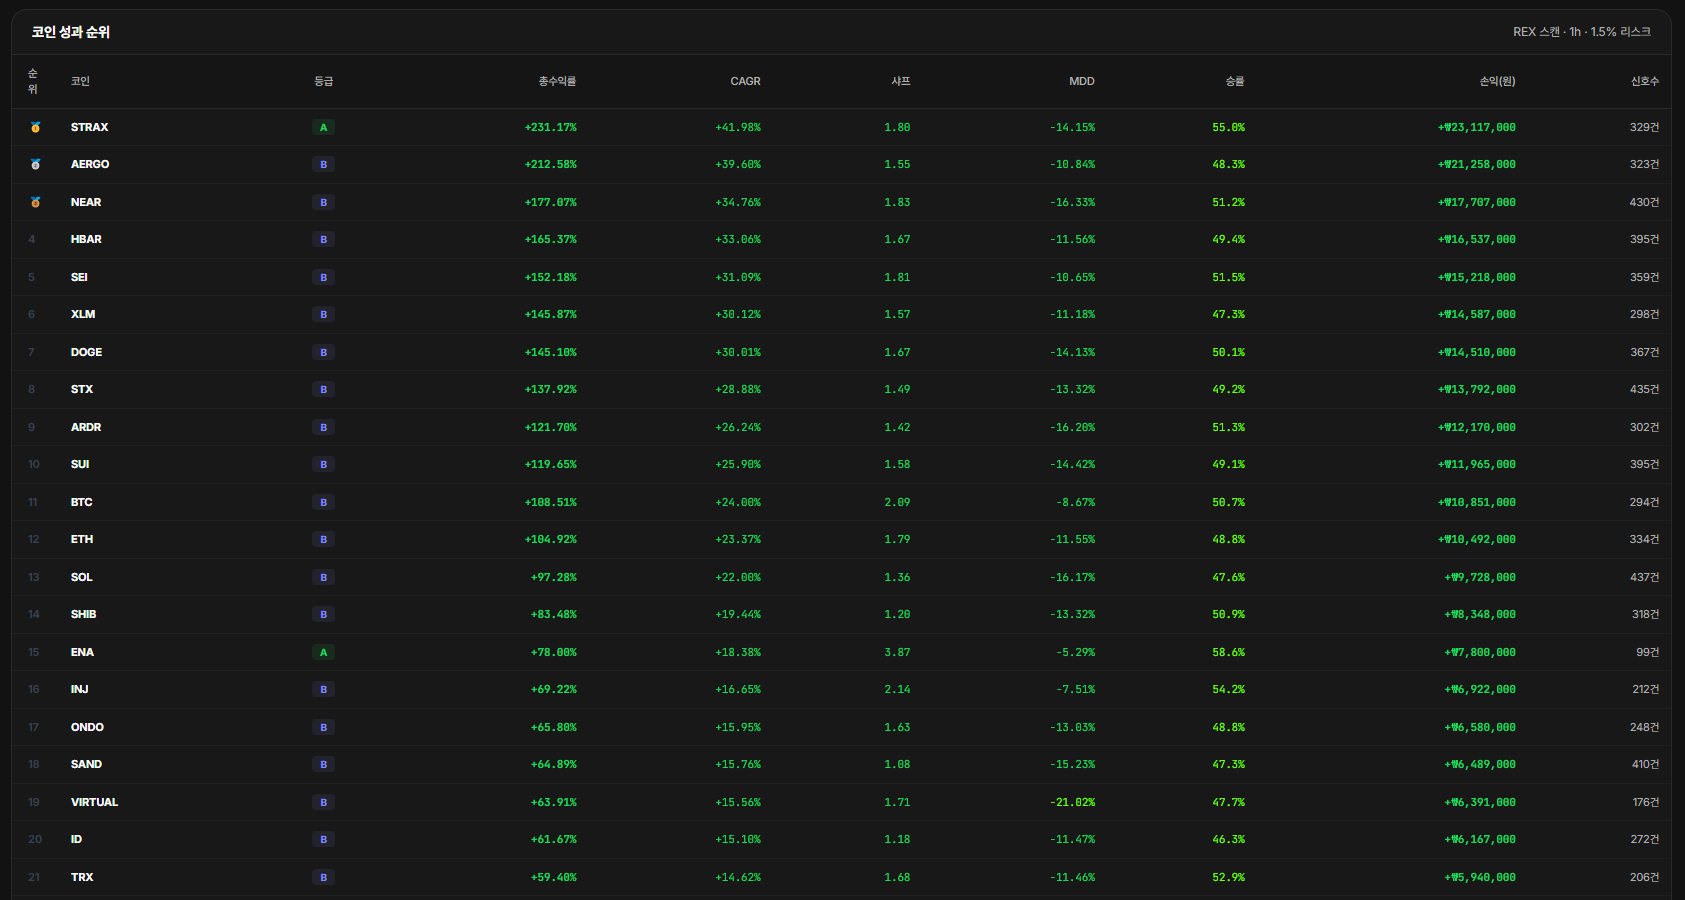1685x900 pixels.
Task: Click the silver medal icon beside AERGO
Action: pyautogui.click(x=35, y=164)
